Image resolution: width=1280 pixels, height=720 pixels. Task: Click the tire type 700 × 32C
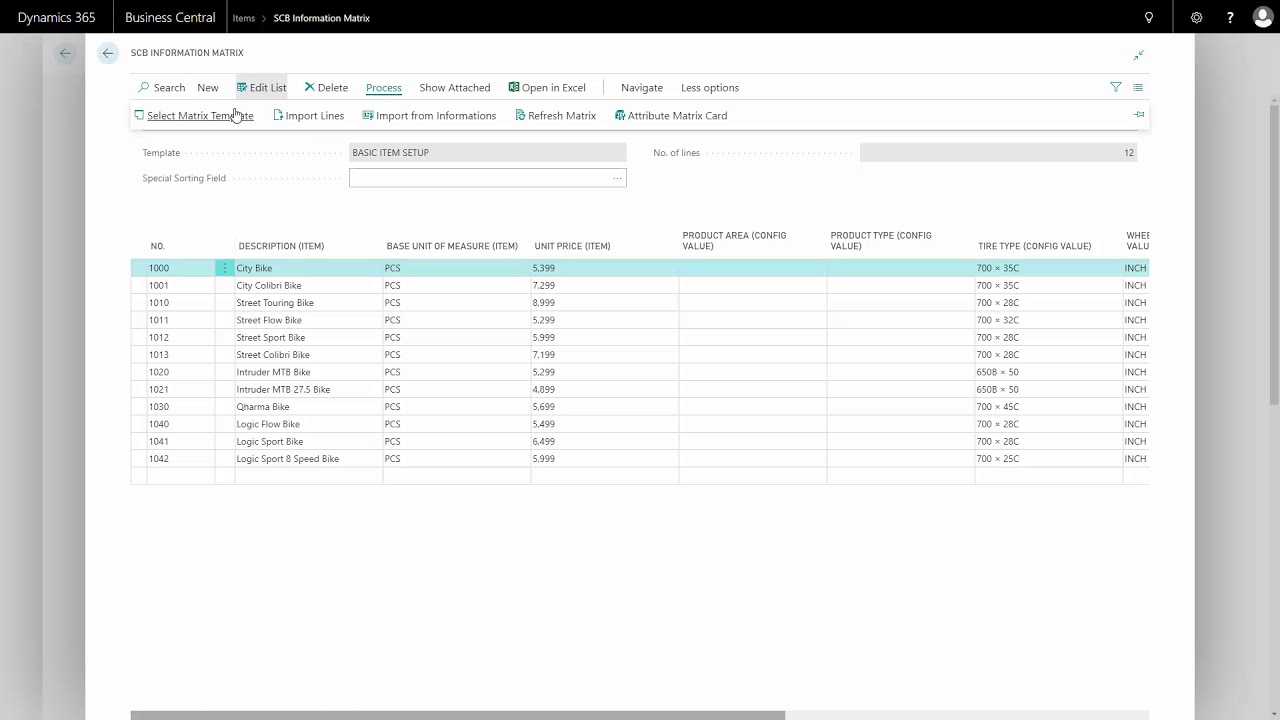[x=998, y=320]
